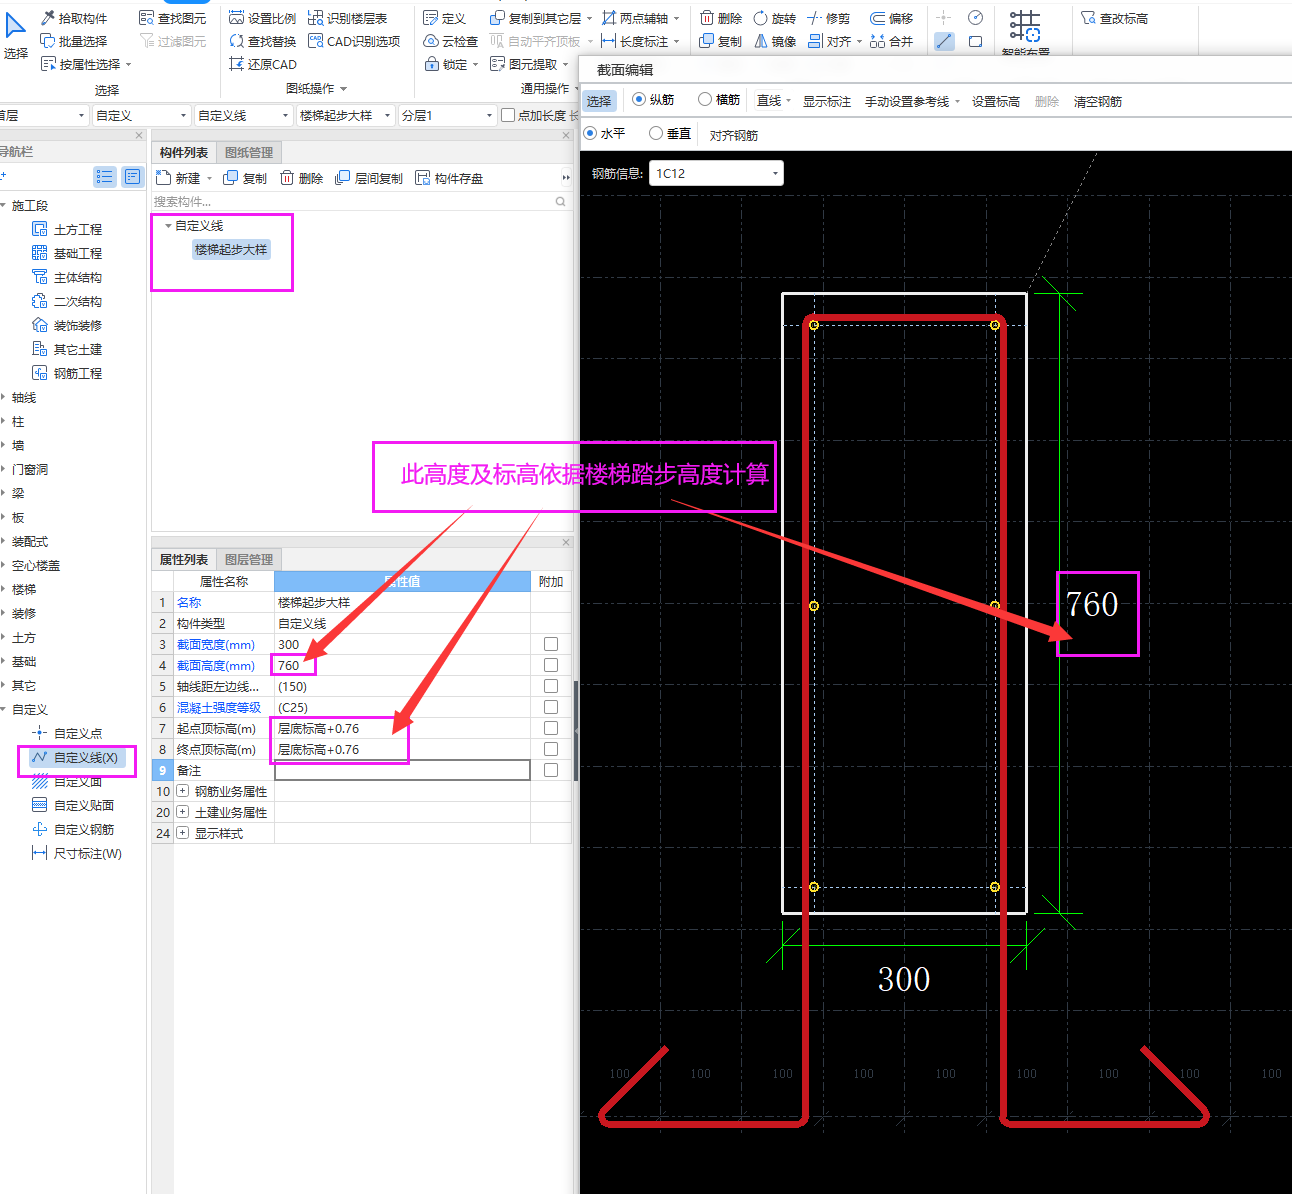This screenshot has width=1292, height=1194.
Task: Select the 批量选择 batch select tool
Action: pyautogui.click(x=74, y=41)
